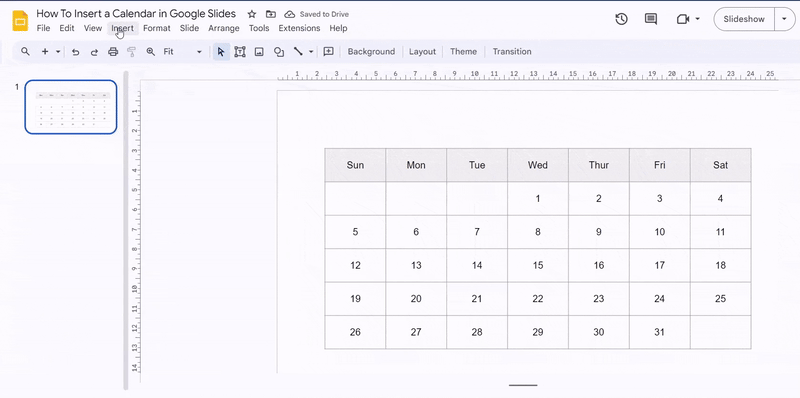Image resolution: width=800 pixels, height=398 pixels.
Task: Open the Format menu
Action: click(x=157, y=28)
